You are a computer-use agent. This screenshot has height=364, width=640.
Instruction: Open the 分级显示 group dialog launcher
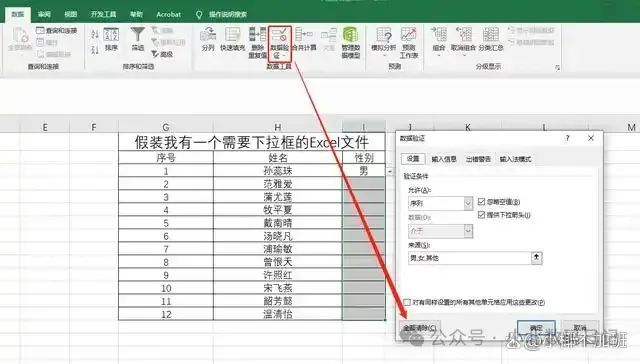558,68
